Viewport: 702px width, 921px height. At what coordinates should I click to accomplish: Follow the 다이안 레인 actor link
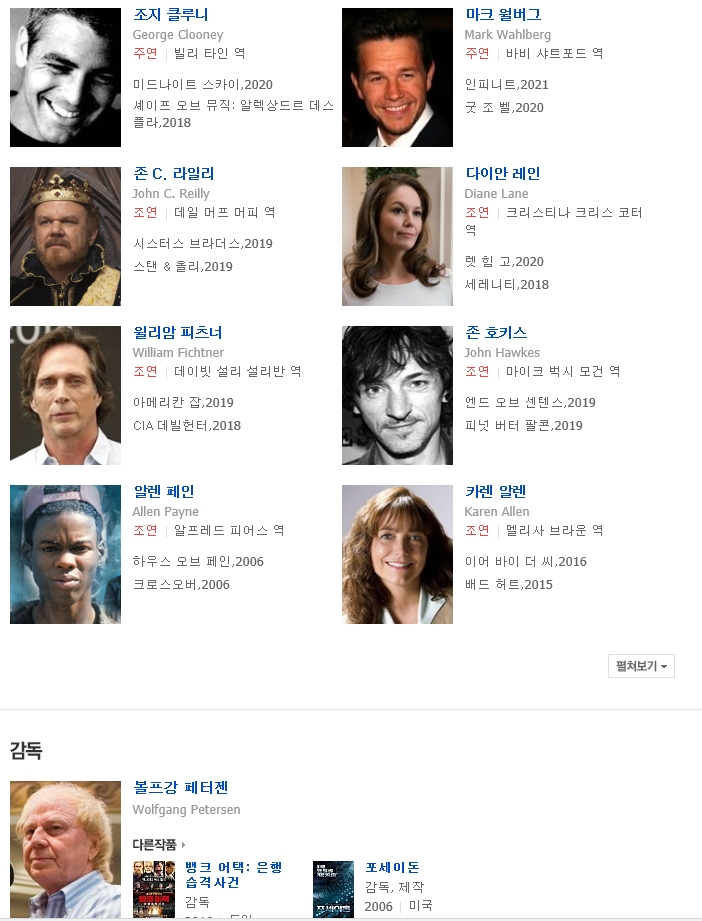pos(502,174)
